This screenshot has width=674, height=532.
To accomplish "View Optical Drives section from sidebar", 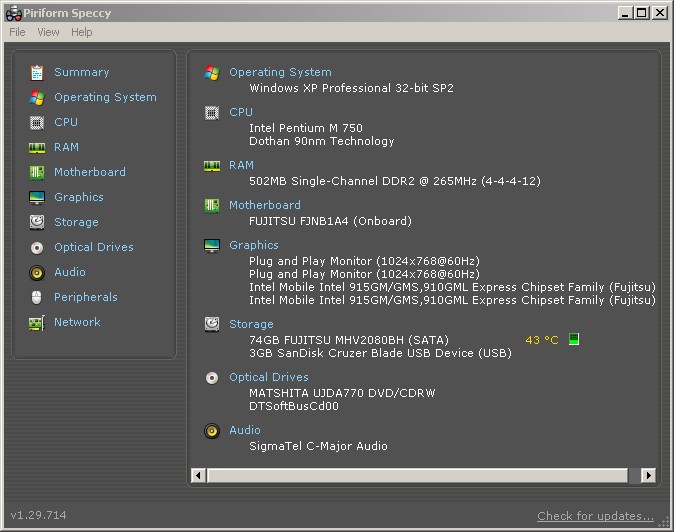I will (x=94, y=247).
